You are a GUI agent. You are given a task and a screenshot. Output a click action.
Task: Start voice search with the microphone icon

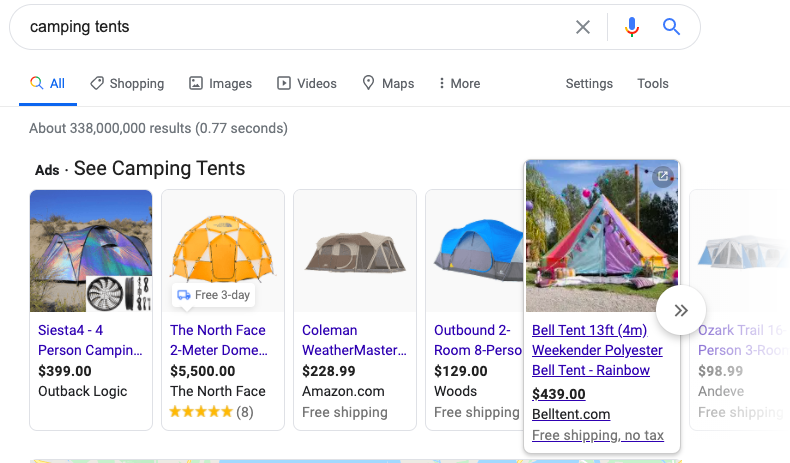[631, 27]
